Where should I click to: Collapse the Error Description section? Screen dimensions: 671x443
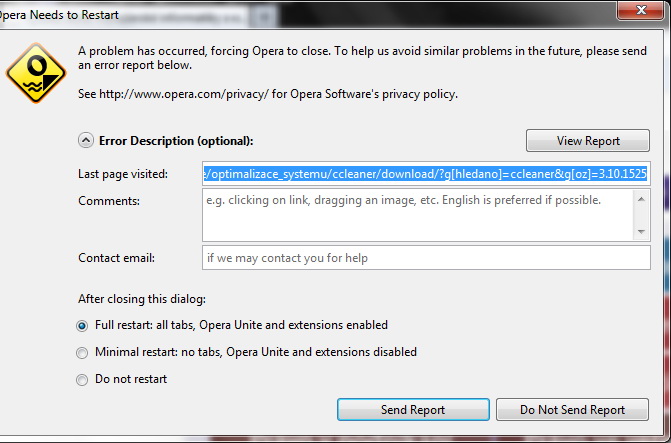(x=86, y=141)
